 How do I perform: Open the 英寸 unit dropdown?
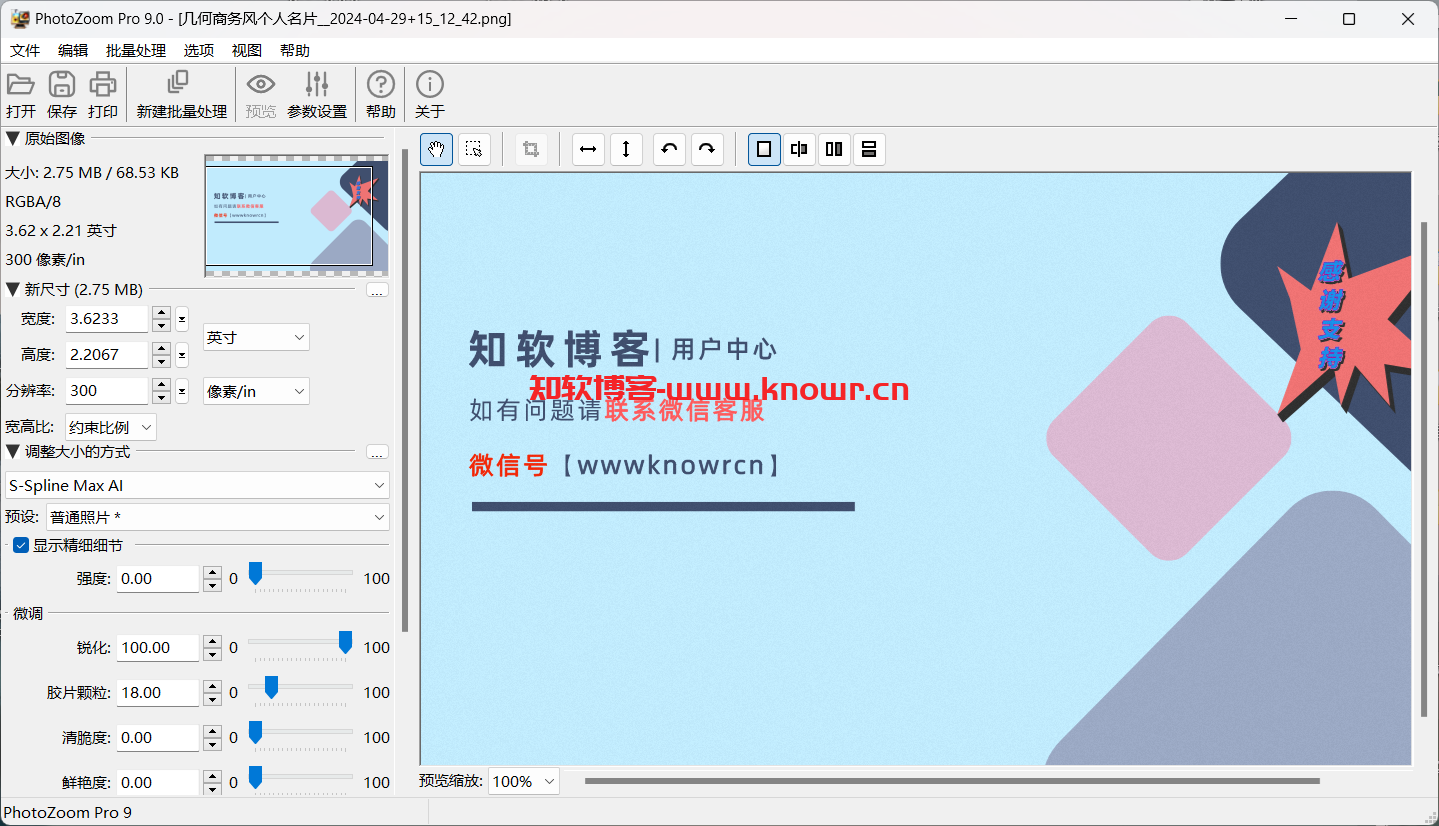tap(256, 338)
